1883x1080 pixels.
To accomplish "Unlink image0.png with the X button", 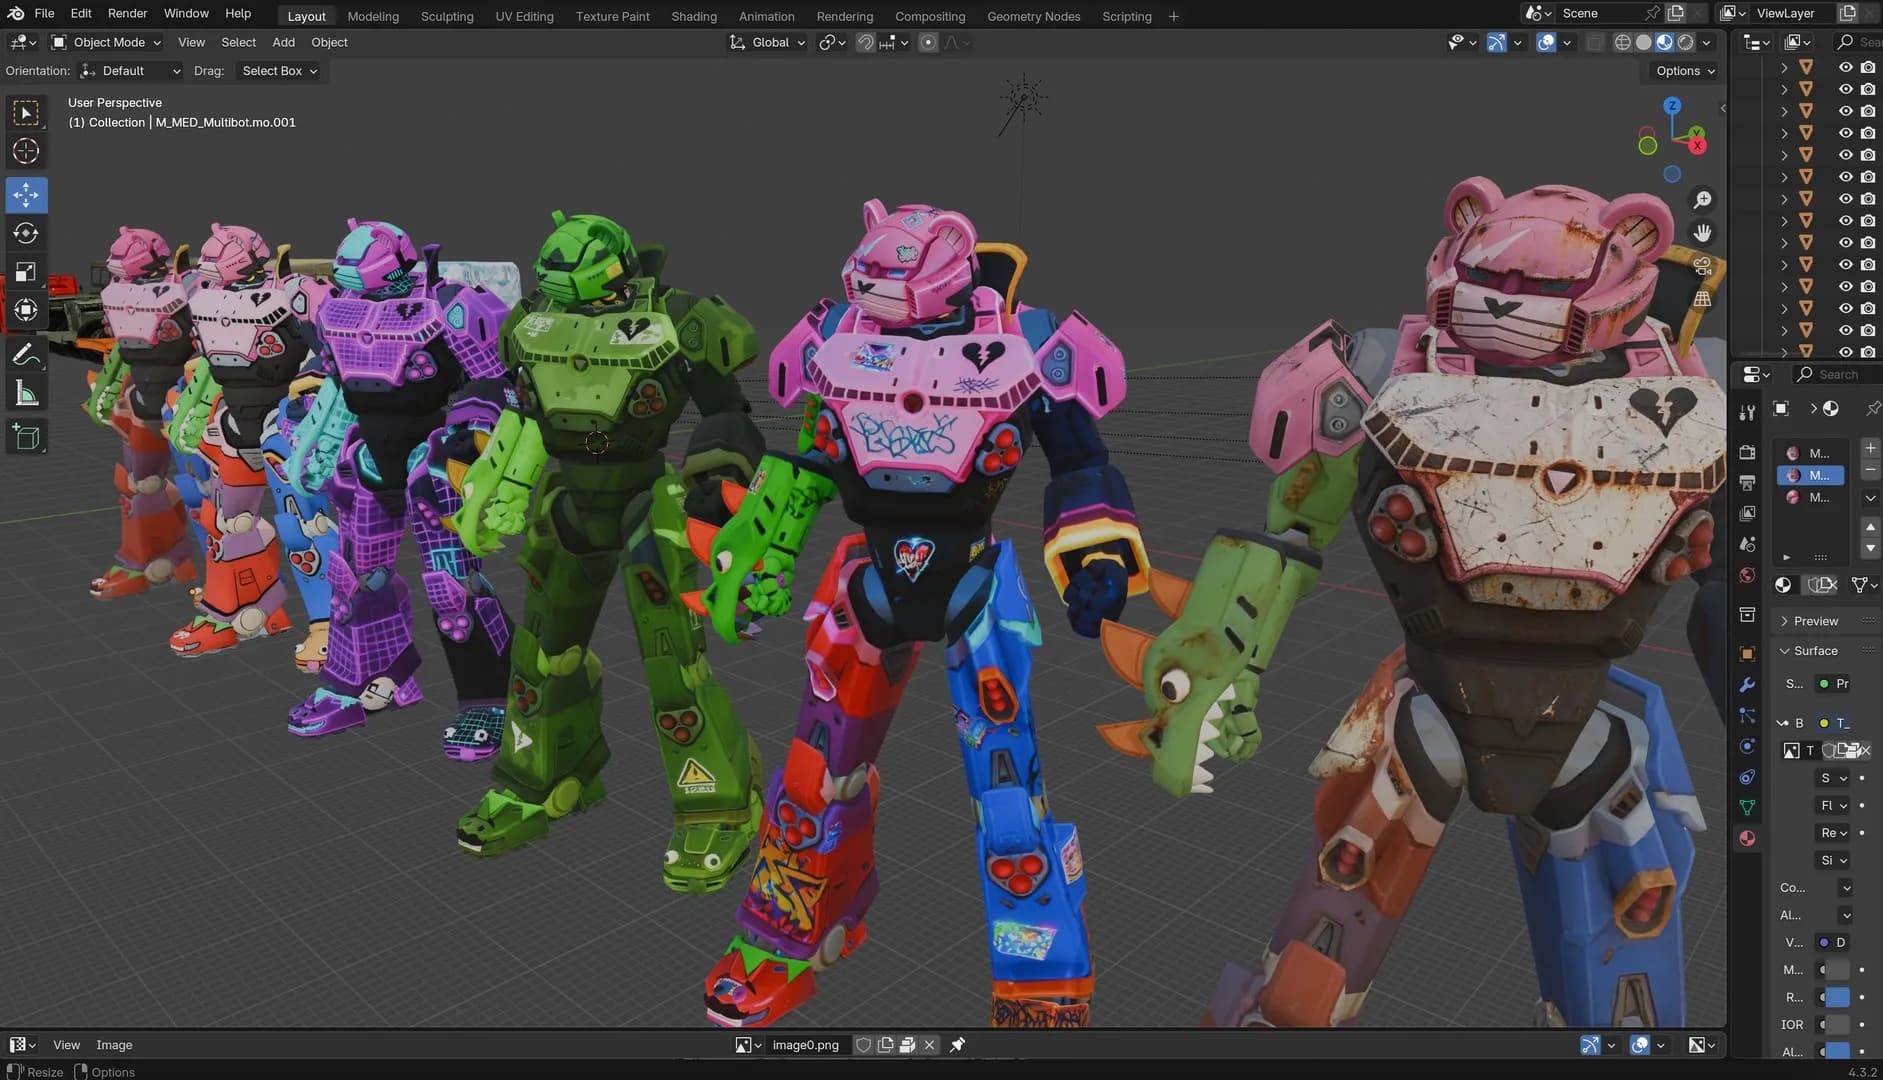I will point(928,1044).
